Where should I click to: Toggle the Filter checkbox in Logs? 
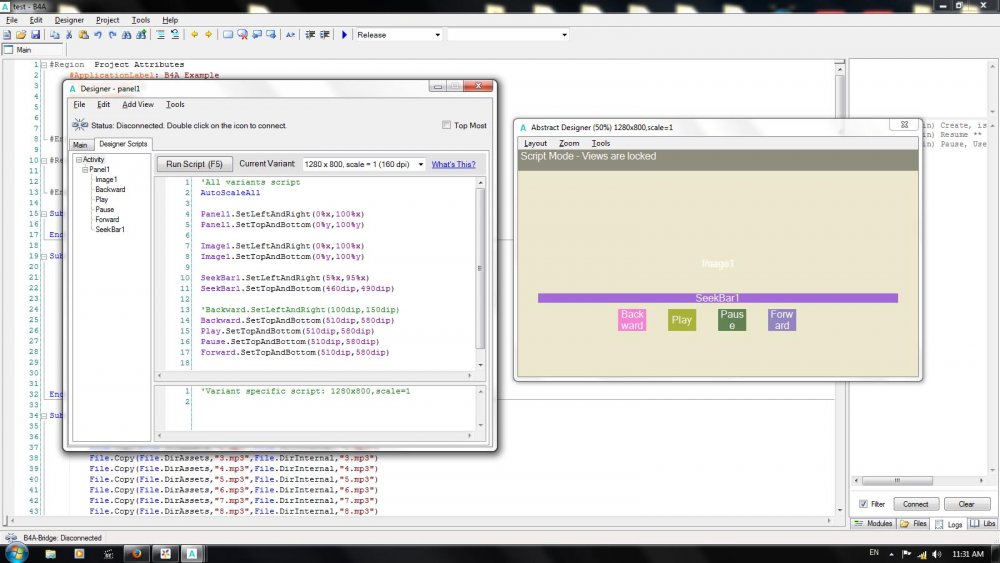click(x=864, y=504)
